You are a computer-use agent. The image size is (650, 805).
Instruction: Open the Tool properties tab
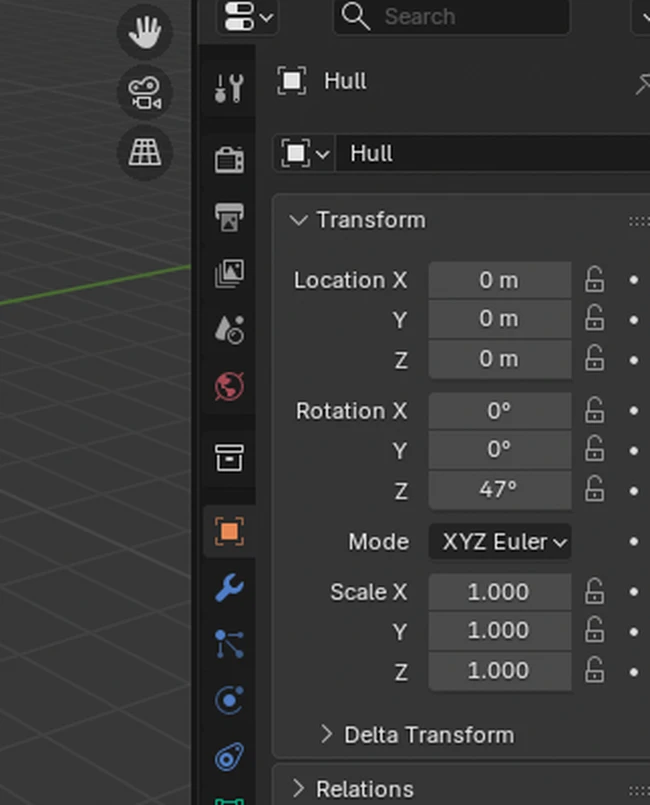pos(229,88)
